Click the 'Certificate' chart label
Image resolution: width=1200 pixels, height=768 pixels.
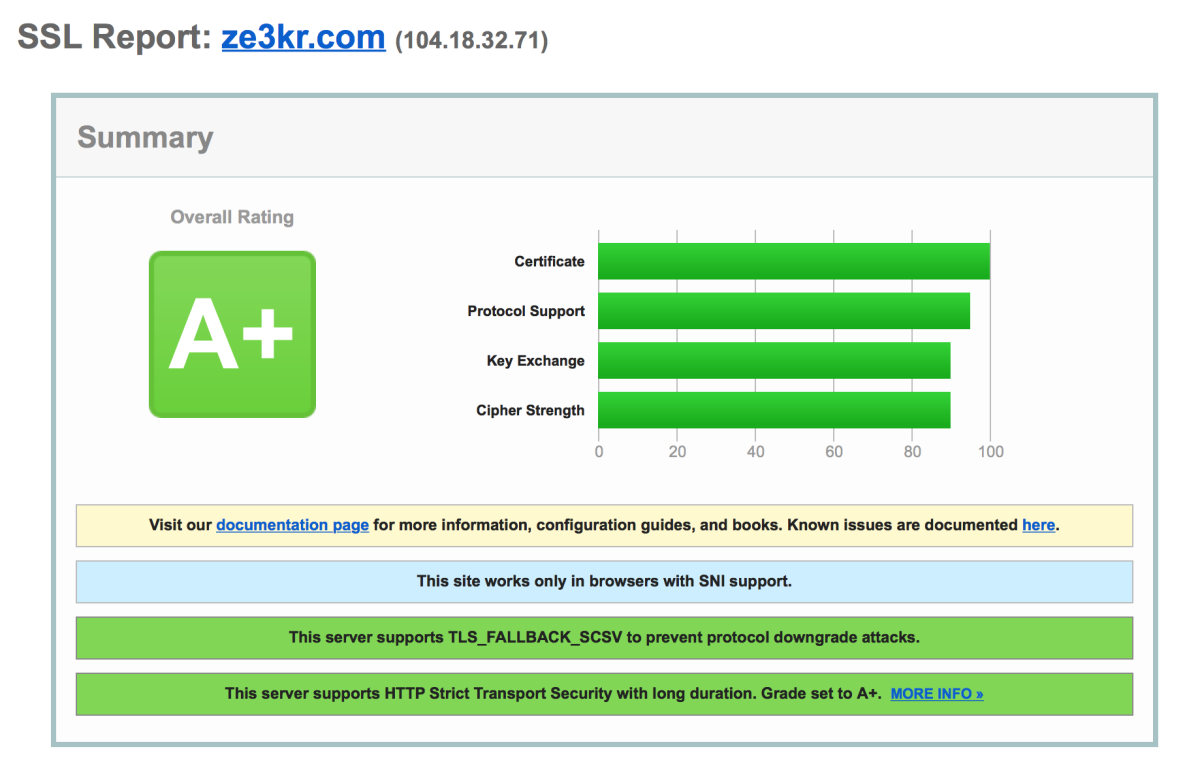click(549, 261)
